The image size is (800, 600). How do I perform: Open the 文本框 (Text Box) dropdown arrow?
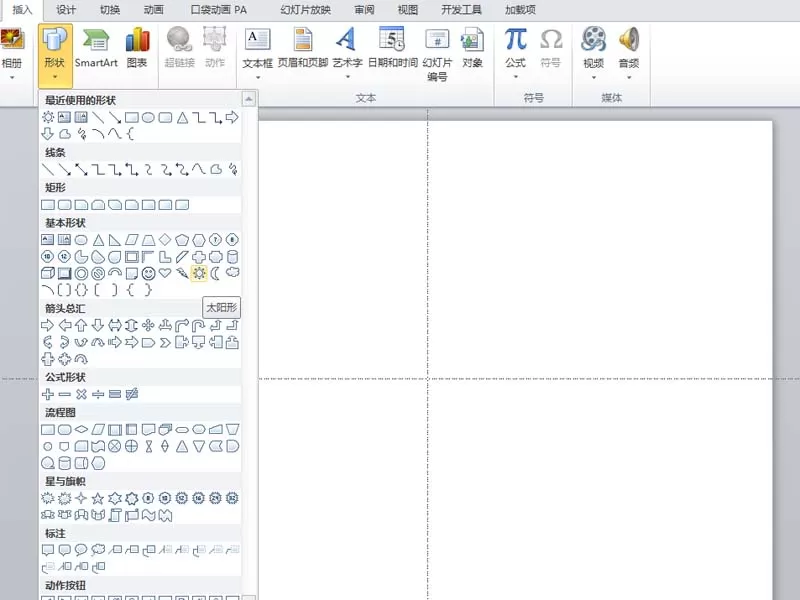click(x=258, y=78)
